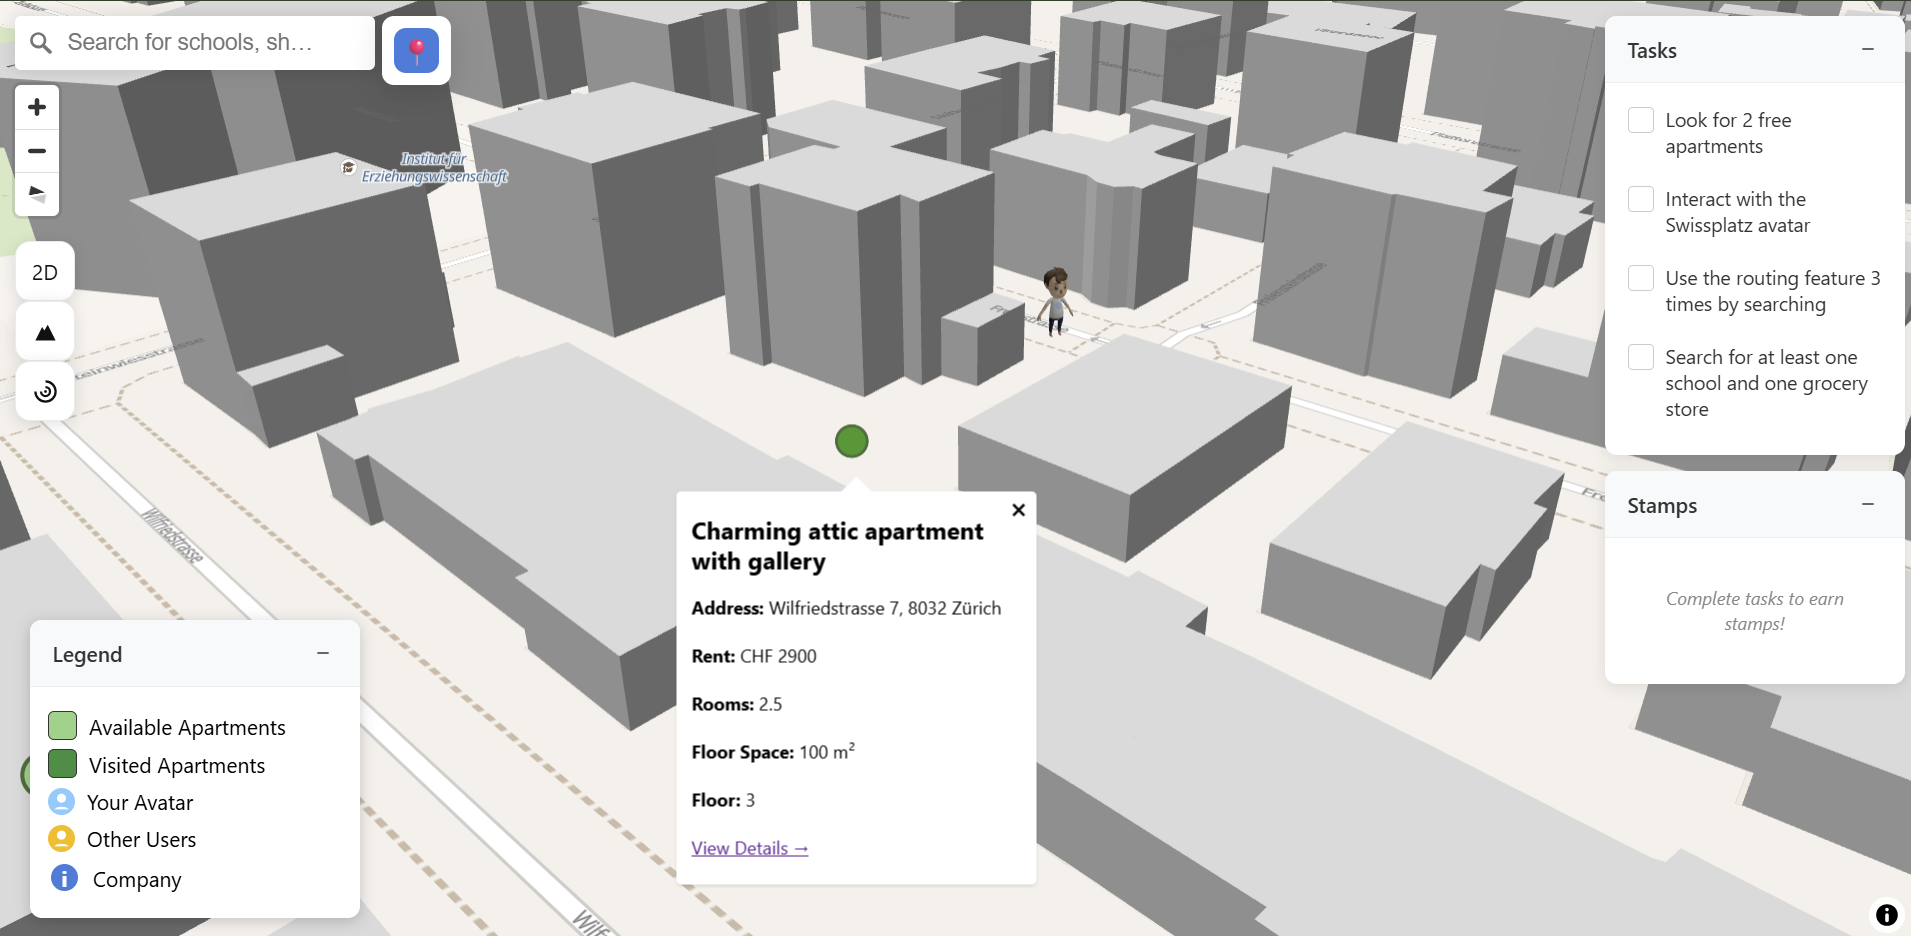
Task: Toggle terrain with the mountain icon
Action: pos(45,333)
